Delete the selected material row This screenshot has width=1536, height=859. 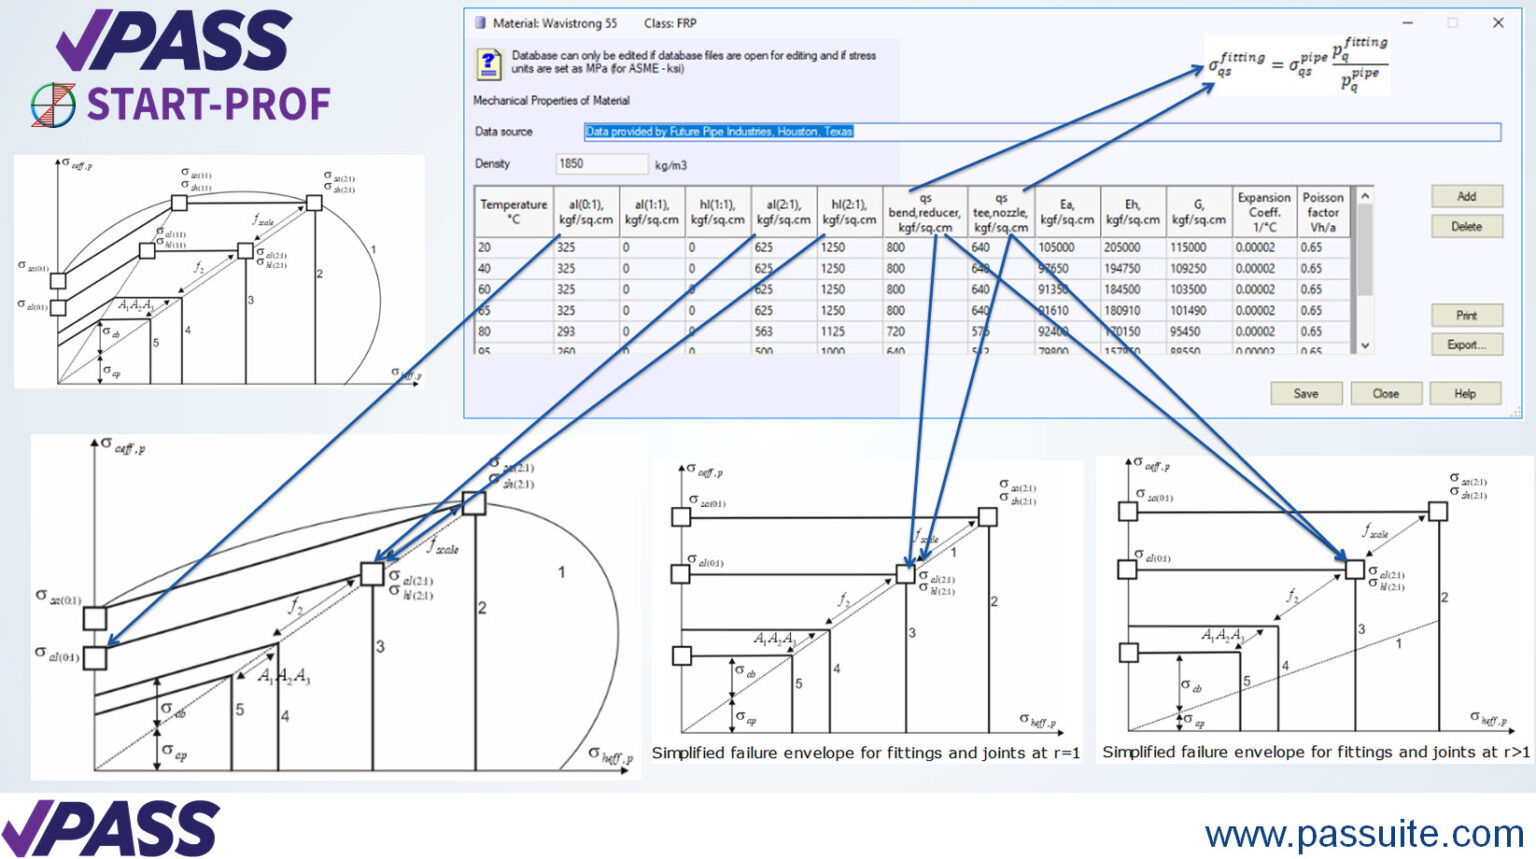[1465, 226]
